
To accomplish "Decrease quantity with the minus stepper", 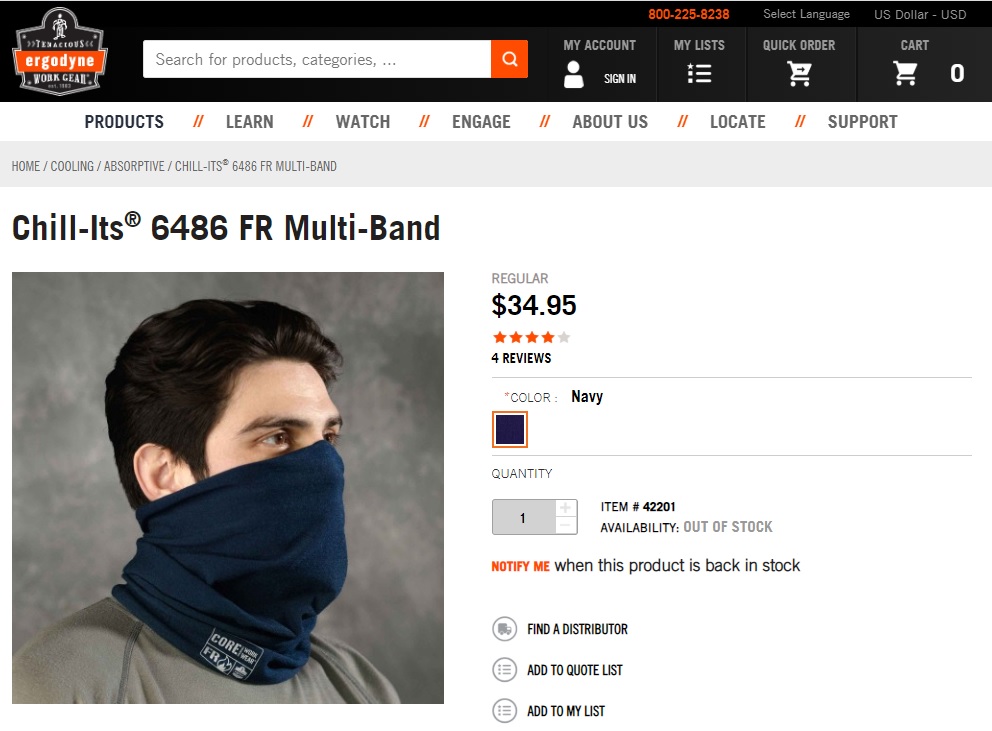I will (x=566, y=526).
